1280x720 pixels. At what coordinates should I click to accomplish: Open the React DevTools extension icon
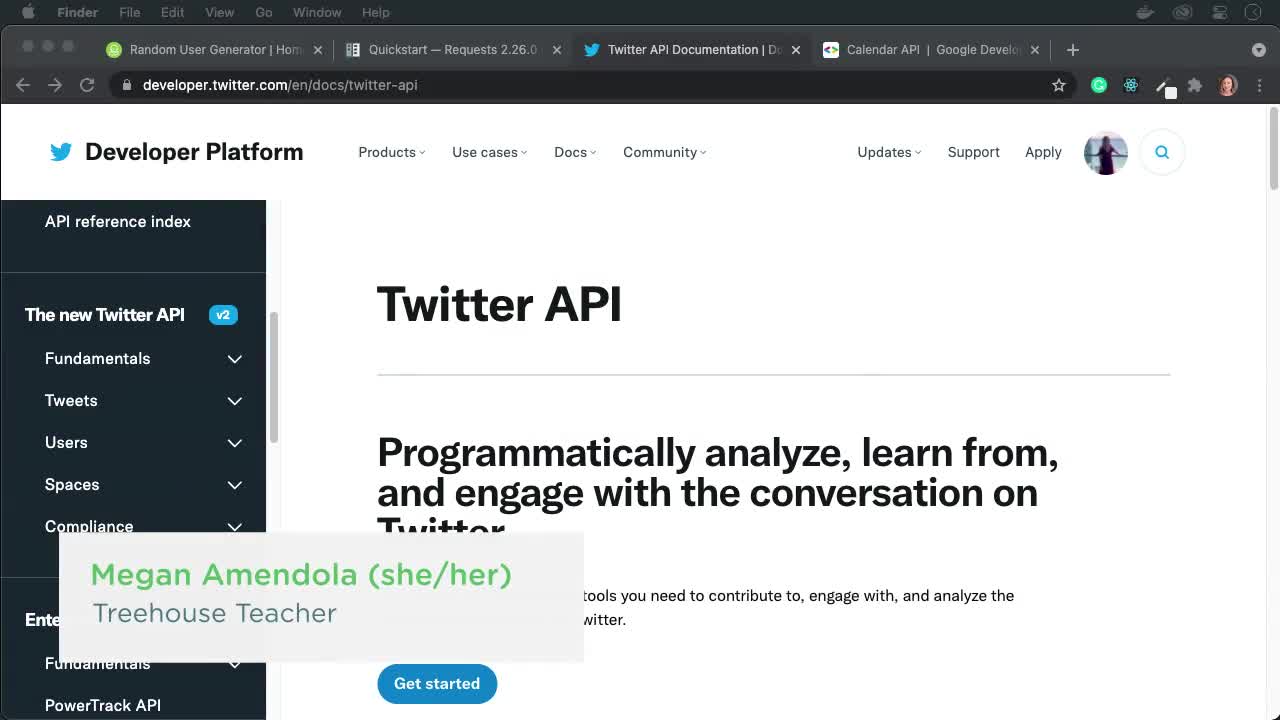[1131, 85]
